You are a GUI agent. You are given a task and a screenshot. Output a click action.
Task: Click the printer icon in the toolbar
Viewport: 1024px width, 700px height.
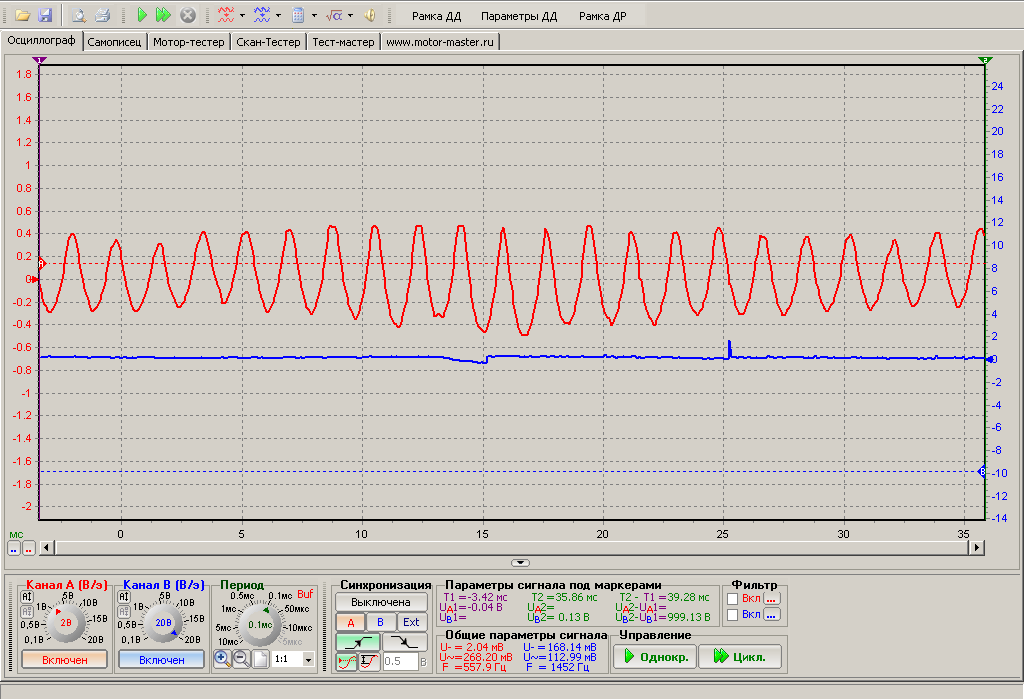pos(101,16)
